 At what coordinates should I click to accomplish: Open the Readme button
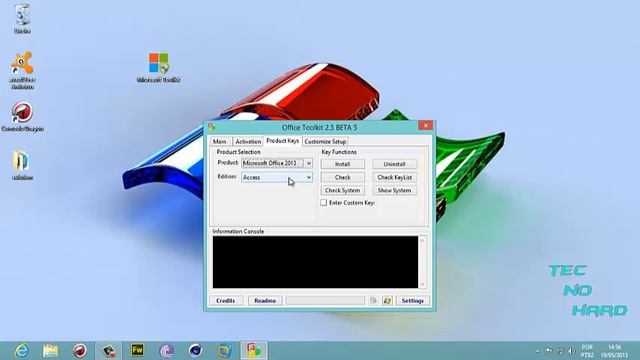coord(265,300)
